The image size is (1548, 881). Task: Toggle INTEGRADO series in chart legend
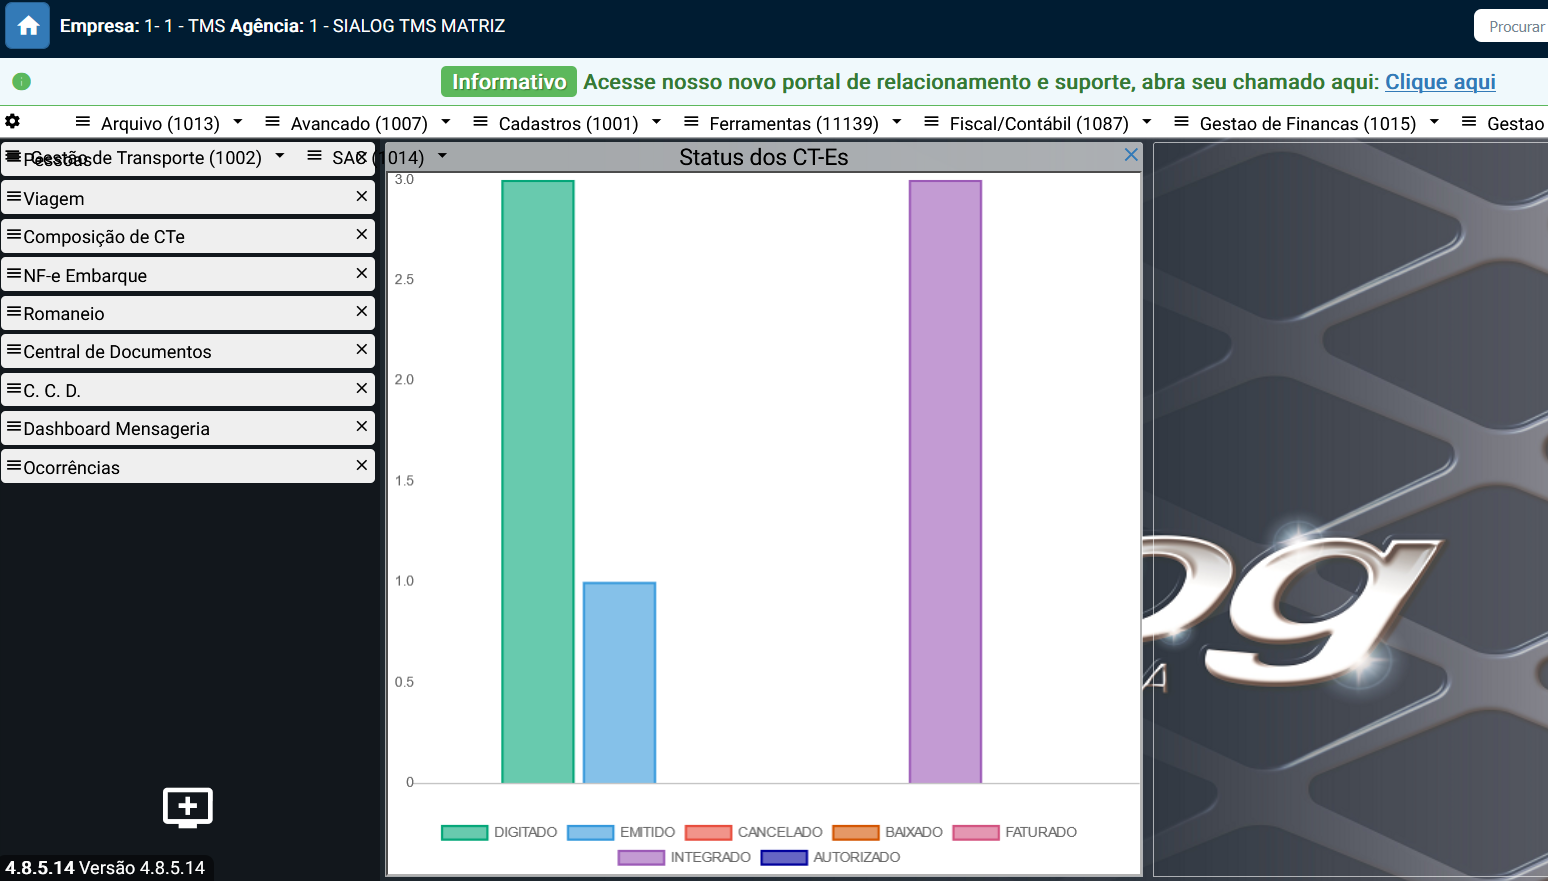tap(684, 857)
